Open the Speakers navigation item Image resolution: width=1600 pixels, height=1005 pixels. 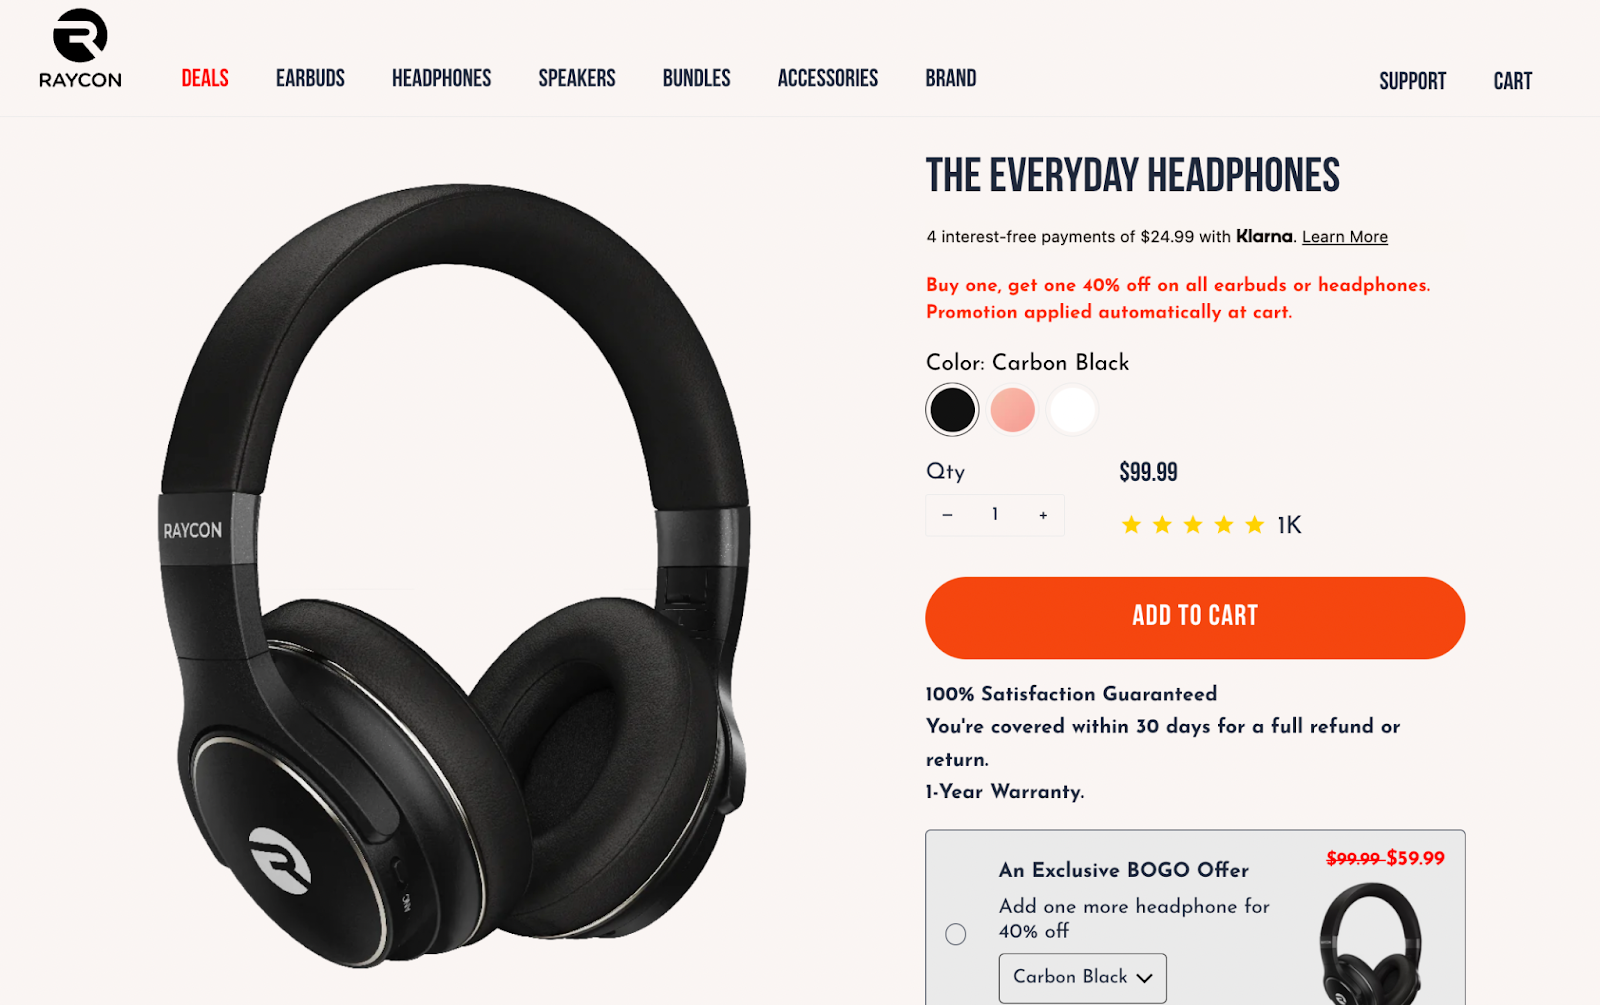pyautogui.click(x=577, y=78)
